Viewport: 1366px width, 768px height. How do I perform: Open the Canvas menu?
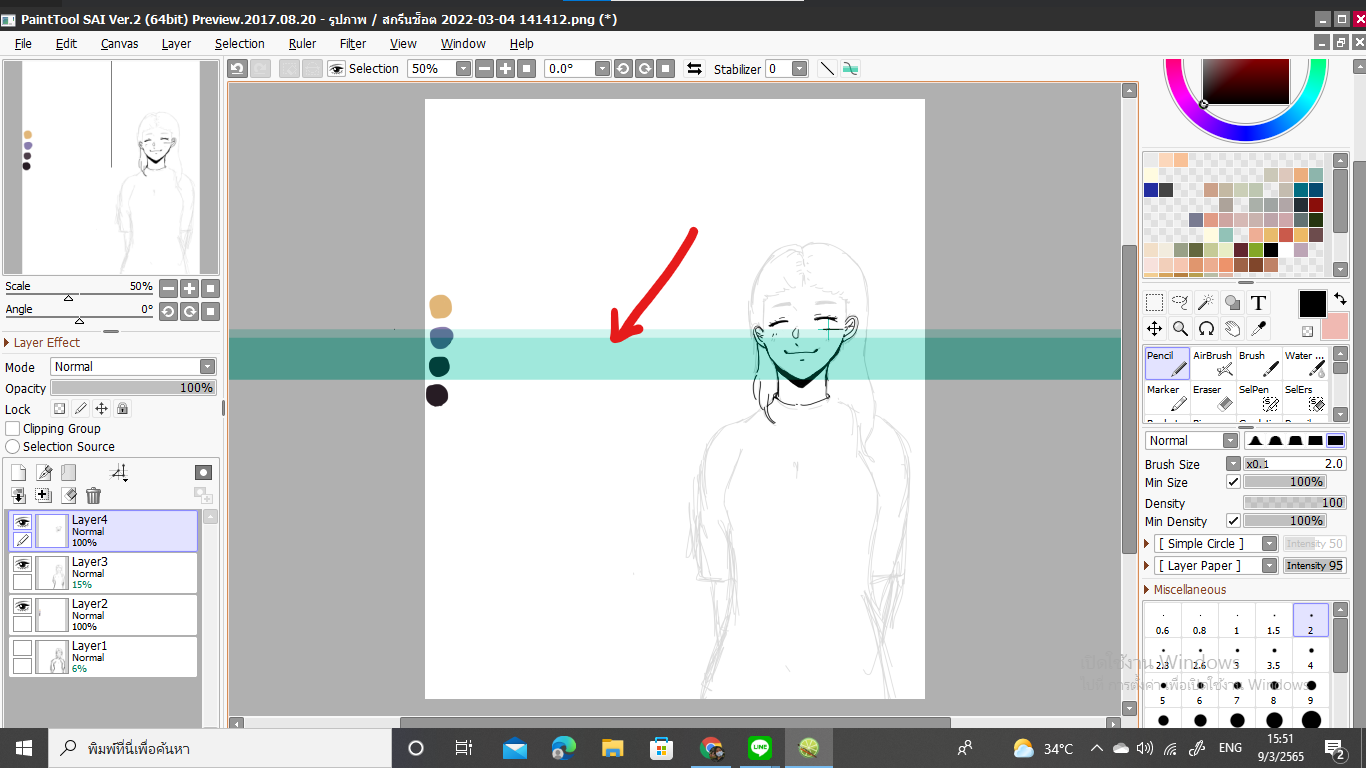pyautogui.click(x=119, y=44)
